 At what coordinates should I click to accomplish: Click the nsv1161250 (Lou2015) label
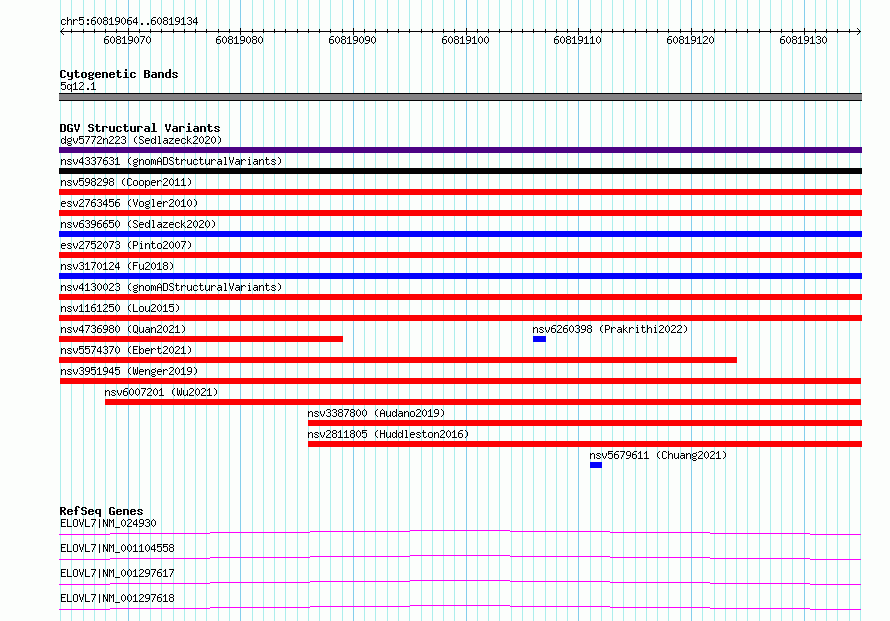120,308
